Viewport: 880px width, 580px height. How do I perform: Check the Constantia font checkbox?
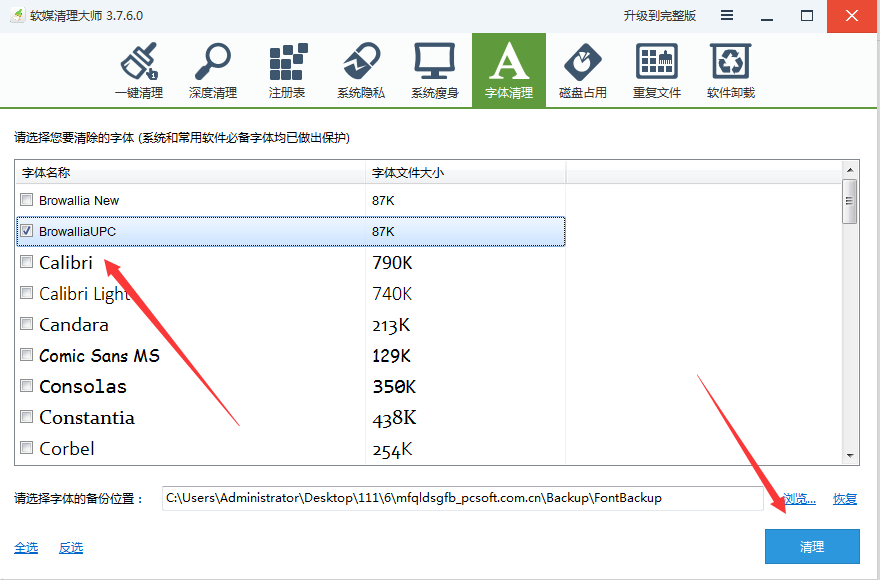pos(26,416)
